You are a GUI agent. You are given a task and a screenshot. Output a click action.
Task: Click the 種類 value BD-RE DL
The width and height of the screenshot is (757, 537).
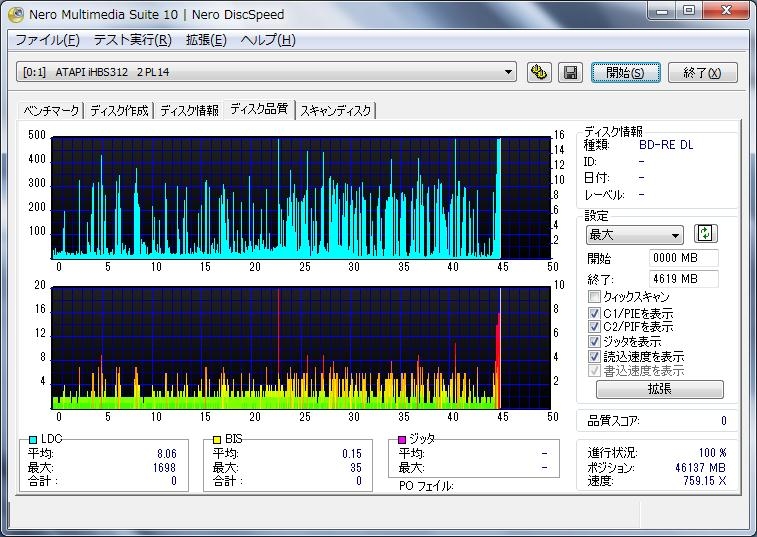coord(666,145)
